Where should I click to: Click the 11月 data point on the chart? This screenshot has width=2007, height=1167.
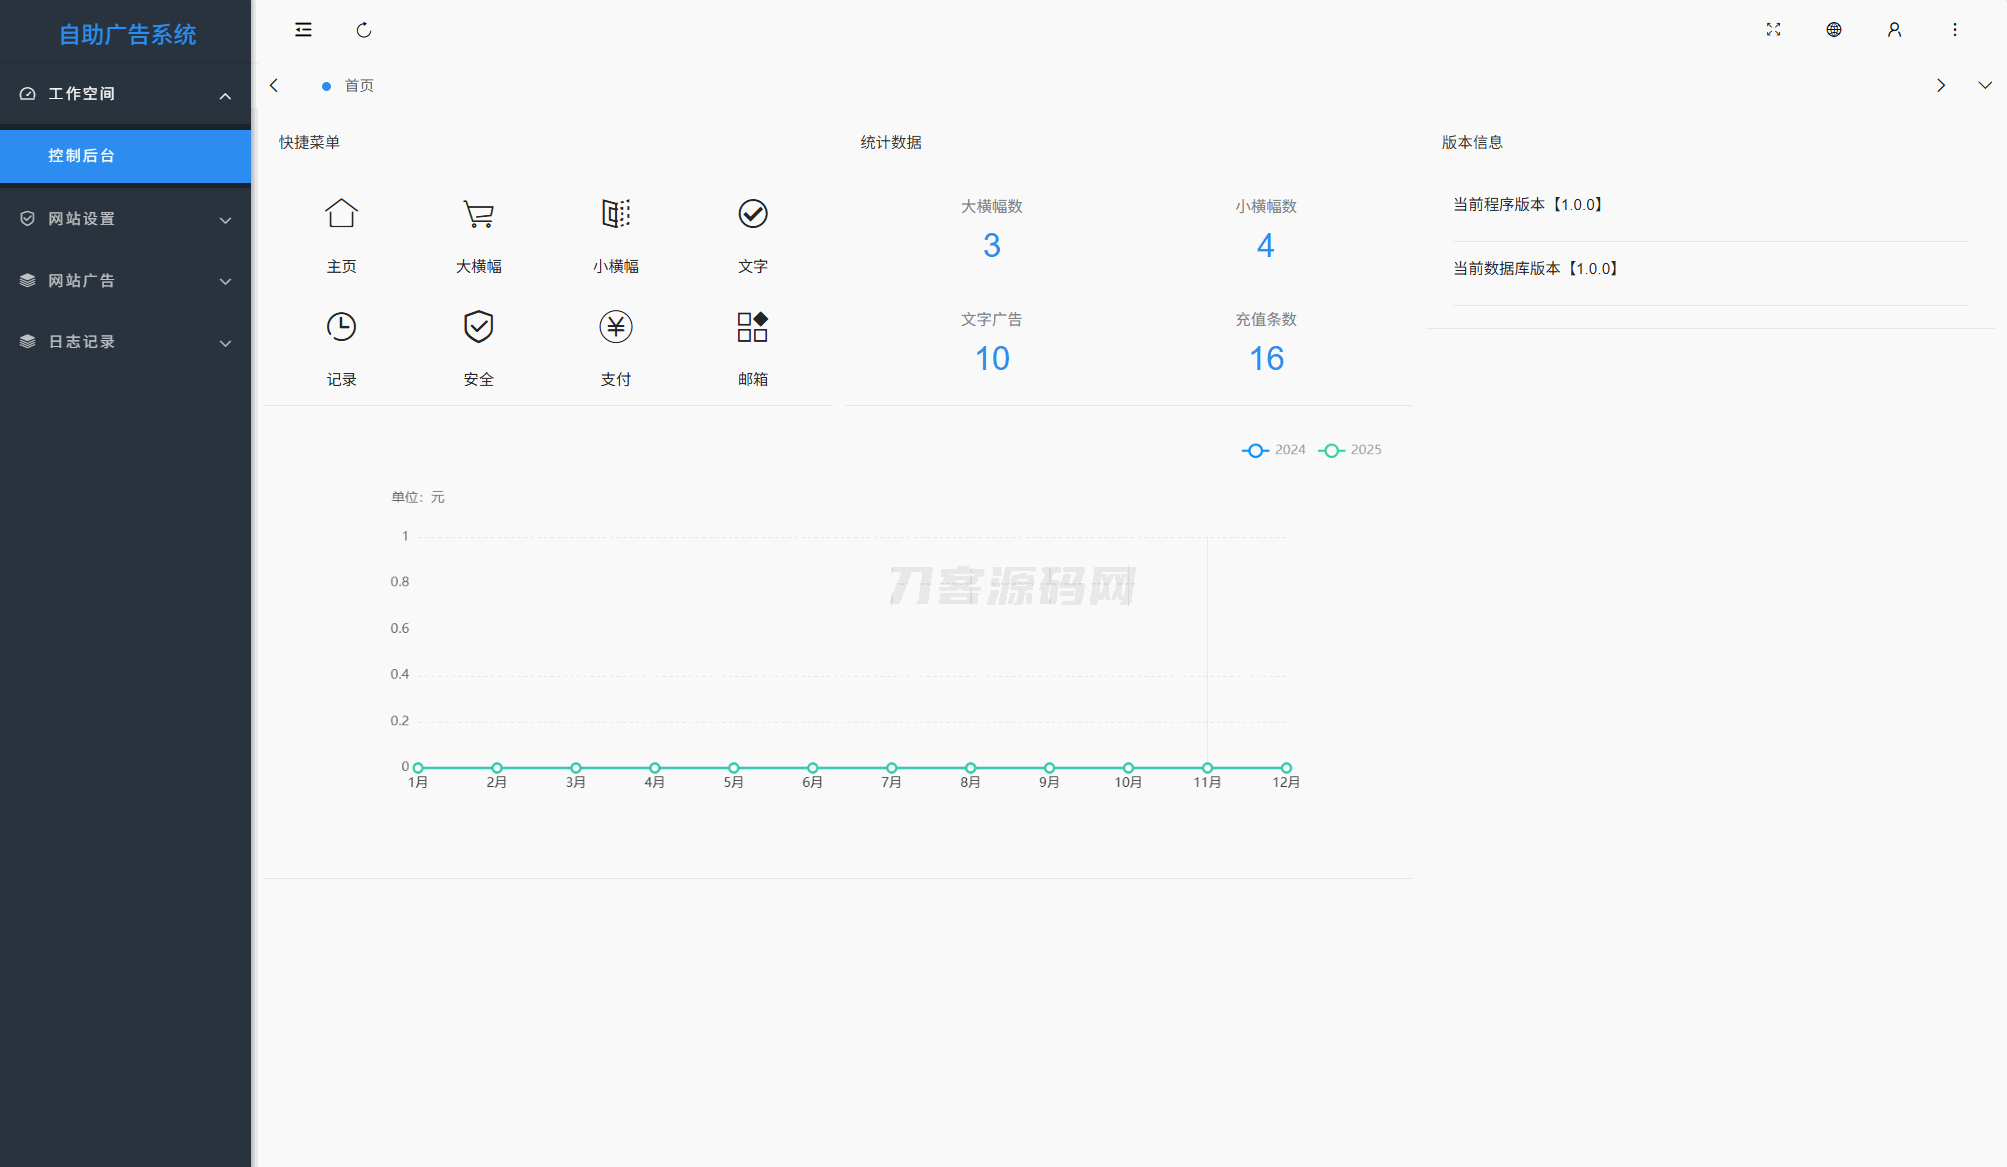pos(1207,768)
